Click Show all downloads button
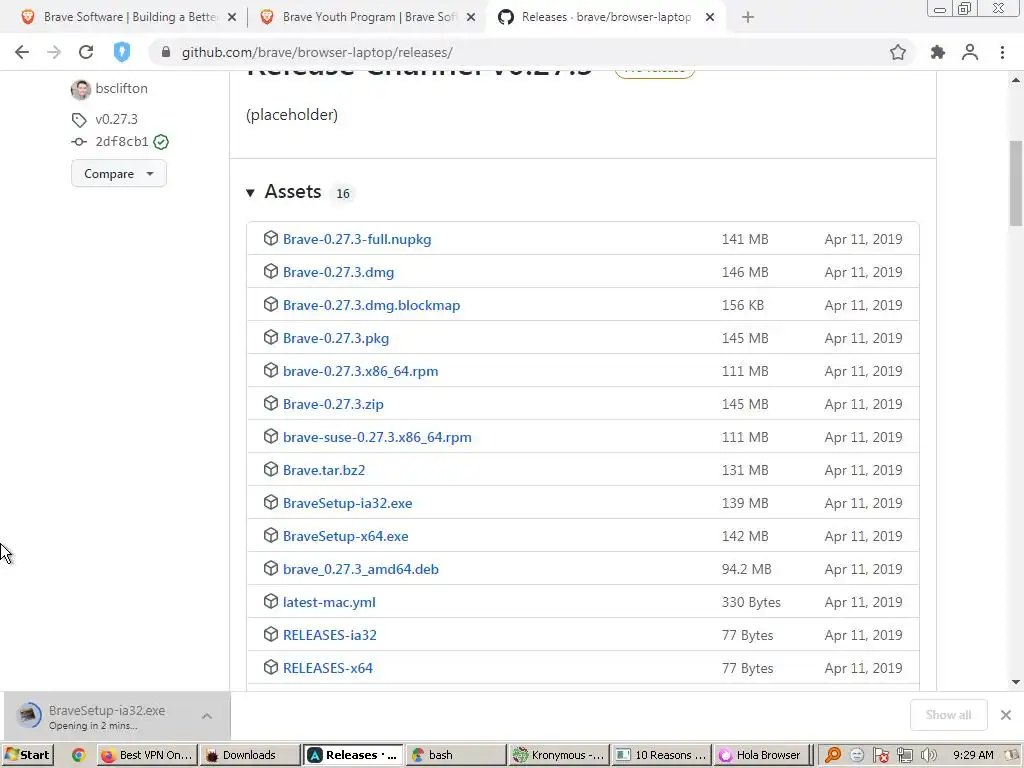This screenshot has height=768, width=1024. (948, 715)
